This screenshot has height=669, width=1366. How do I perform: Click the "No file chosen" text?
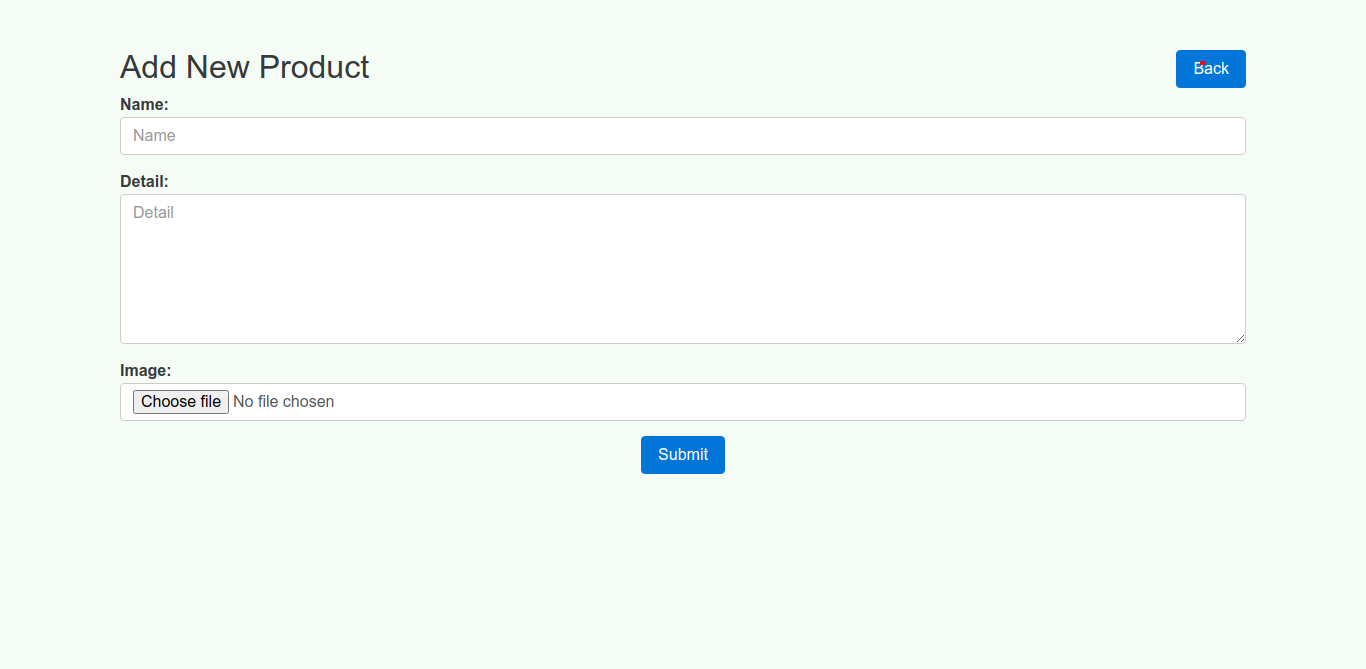pos(284,402)
